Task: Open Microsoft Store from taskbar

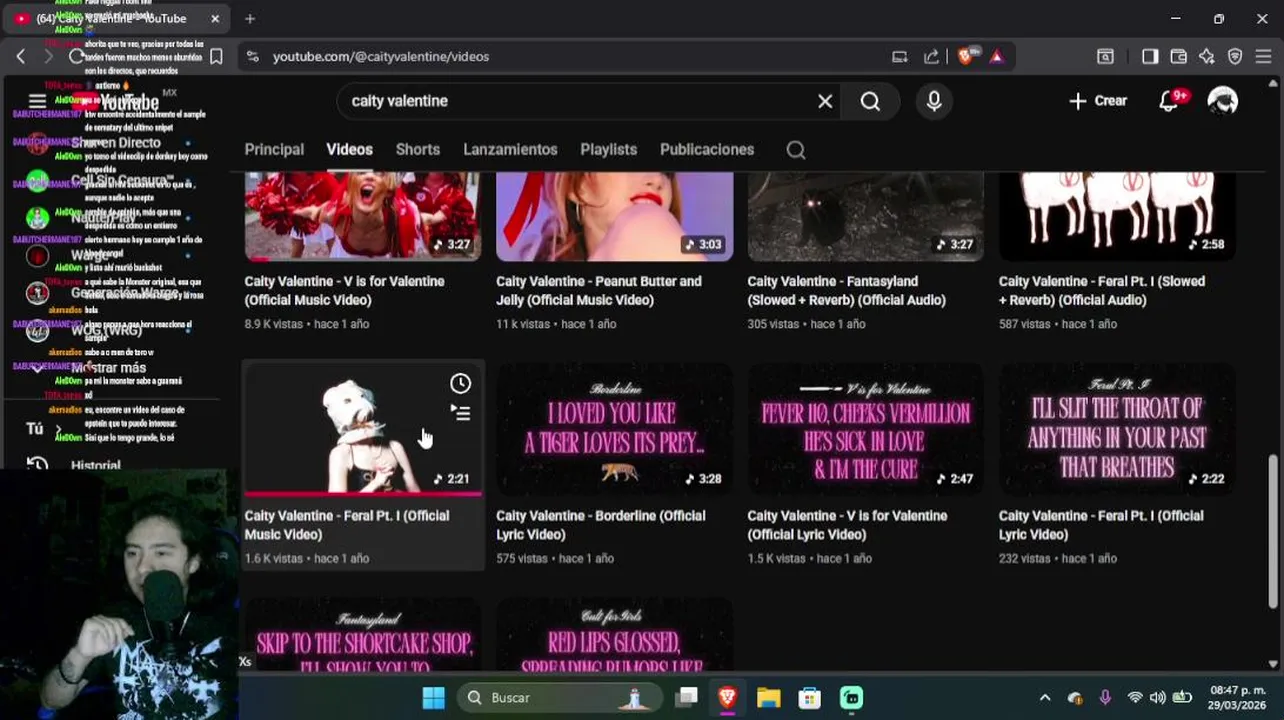Action: pyautogui.click(x=810, y=698)
